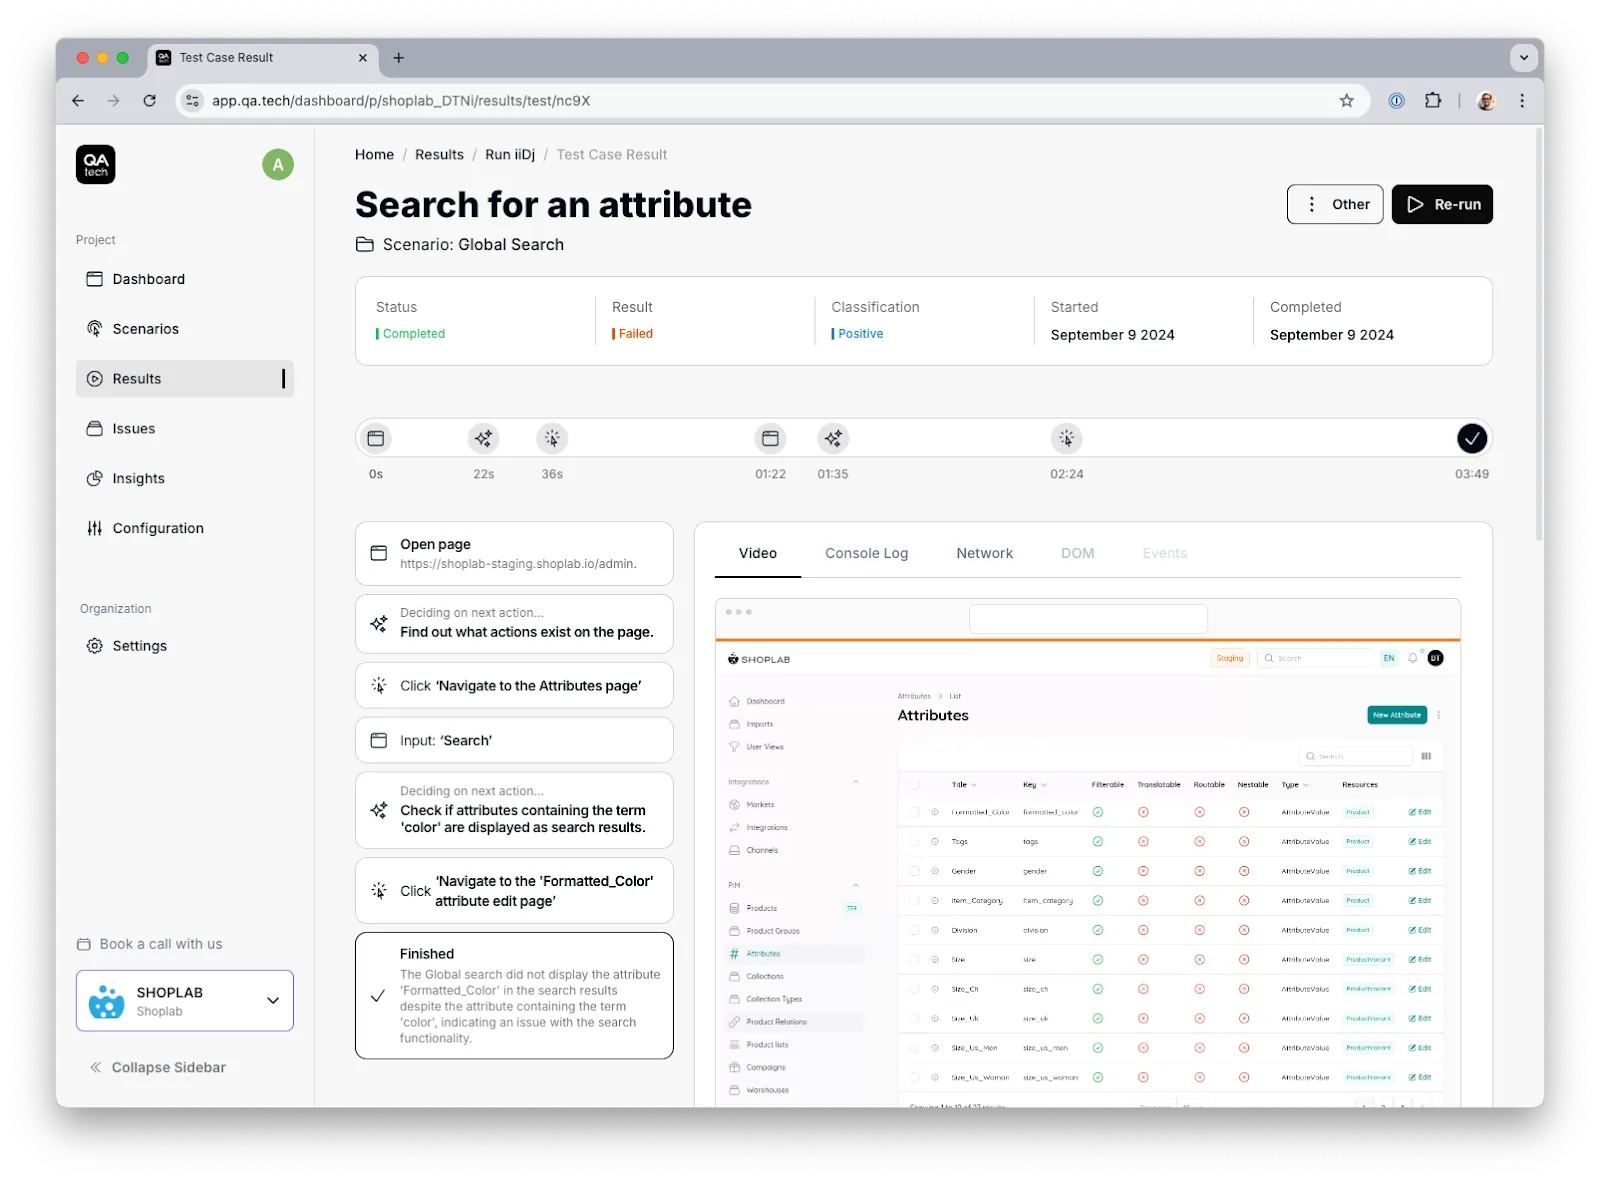The width and height of the screenshot is (1600, 1181).
Task: Go to the Home breadcrumb
Action: point(374,155)
